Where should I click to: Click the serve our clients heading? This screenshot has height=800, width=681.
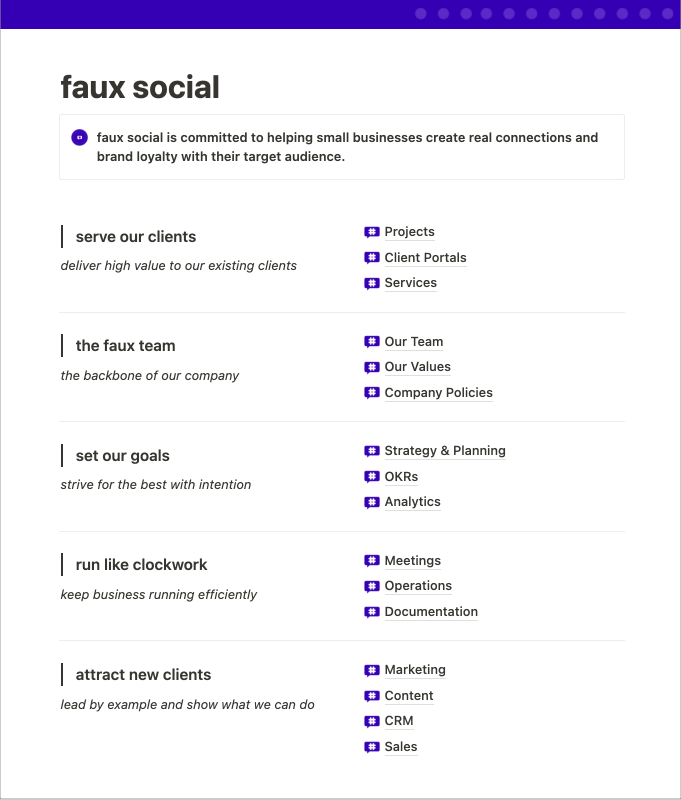coord(136,237)
